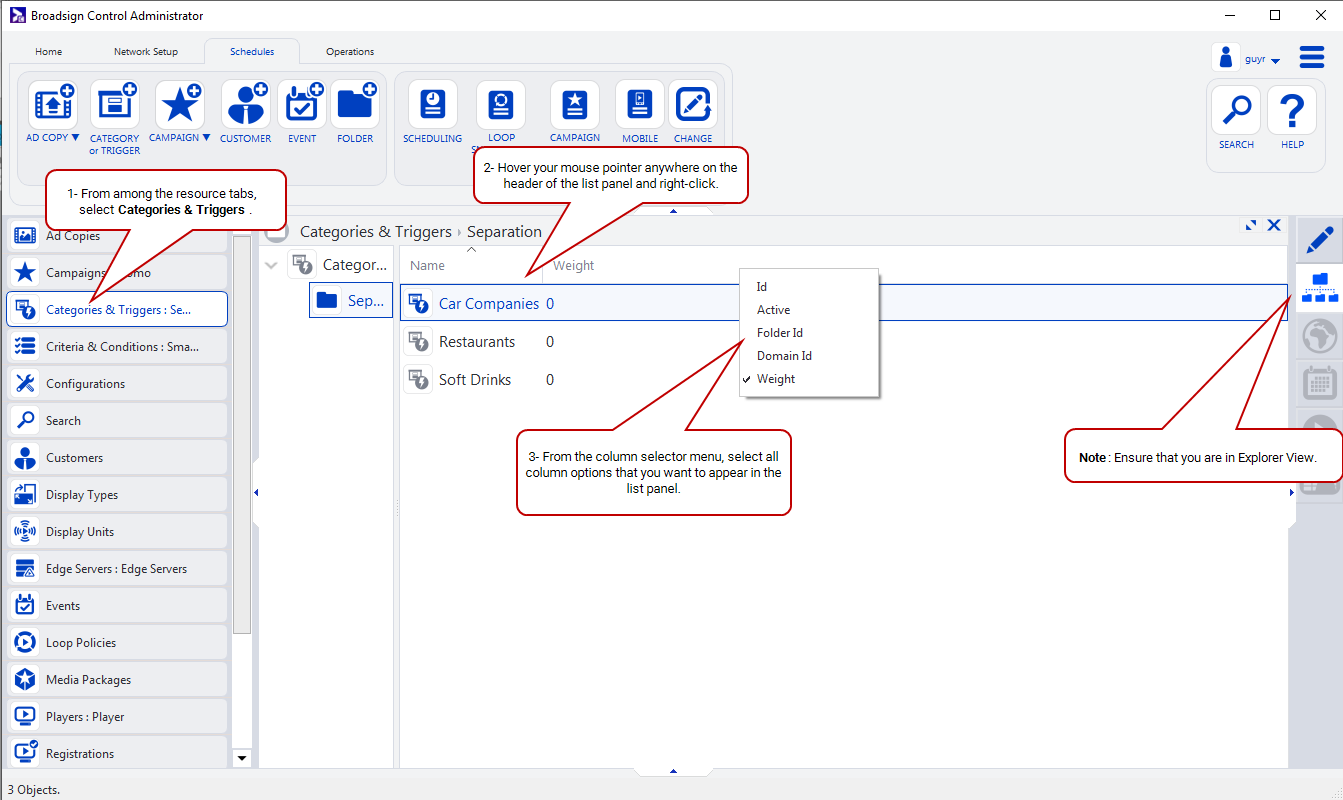Uncheck Weight in the column selector menu
Viewport: 1343px width, 800px height.
tap(776, 379)
